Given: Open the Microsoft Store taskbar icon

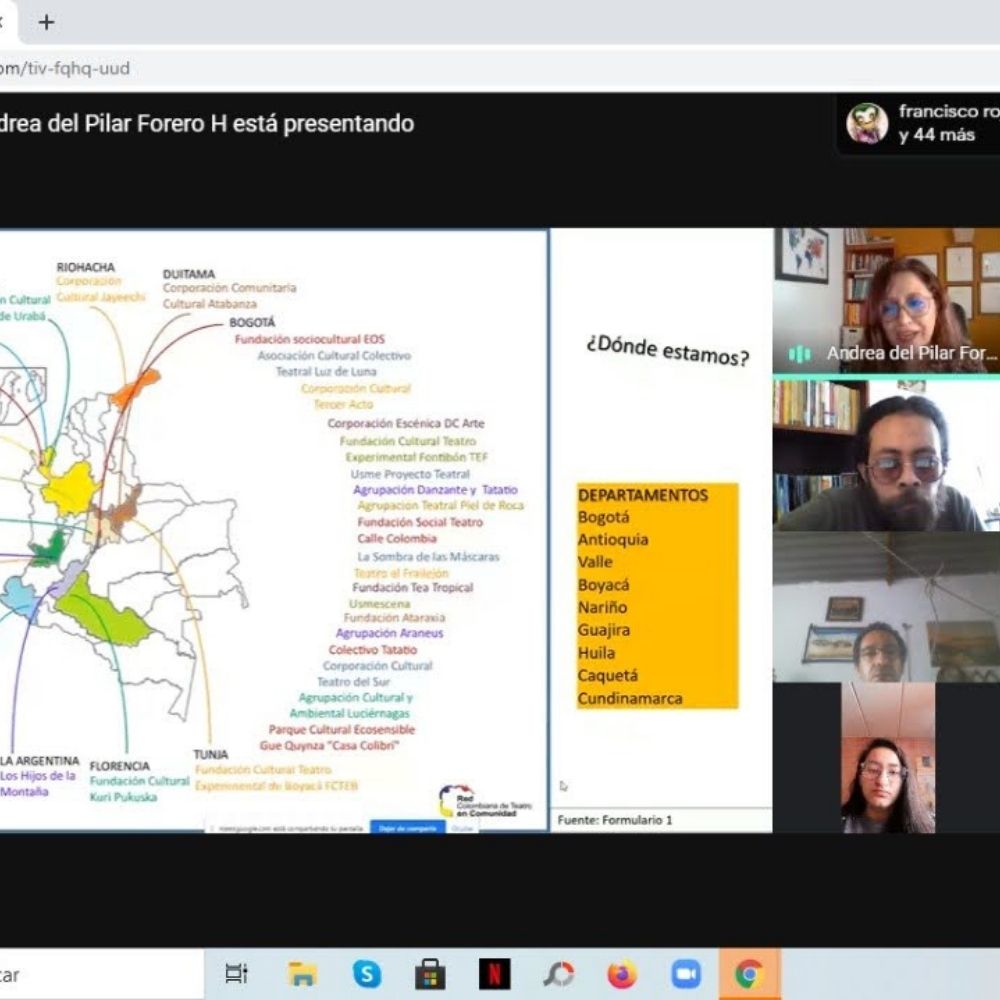Looking at the screenshot, I should (430, 974).
